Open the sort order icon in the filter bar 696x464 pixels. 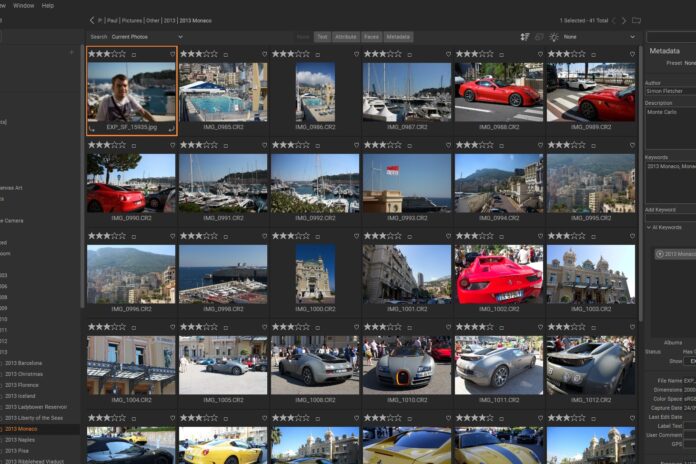(525, 37)
